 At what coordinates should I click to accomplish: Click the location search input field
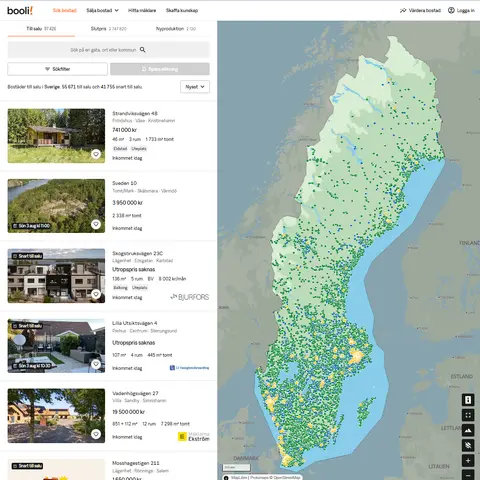[109, 50]
